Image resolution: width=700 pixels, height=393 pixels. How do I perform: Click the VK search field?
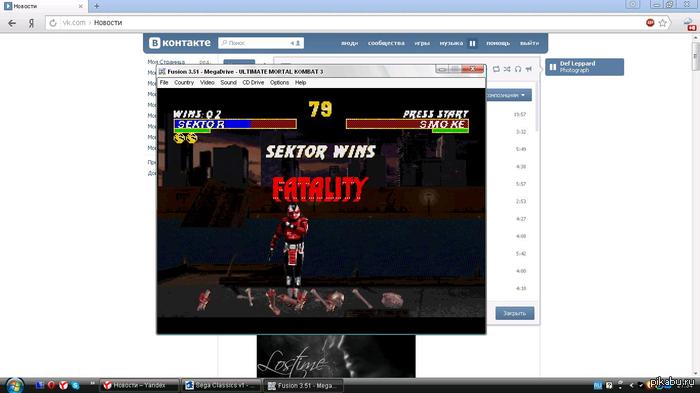pyautogui.click(x=261, y=43)
